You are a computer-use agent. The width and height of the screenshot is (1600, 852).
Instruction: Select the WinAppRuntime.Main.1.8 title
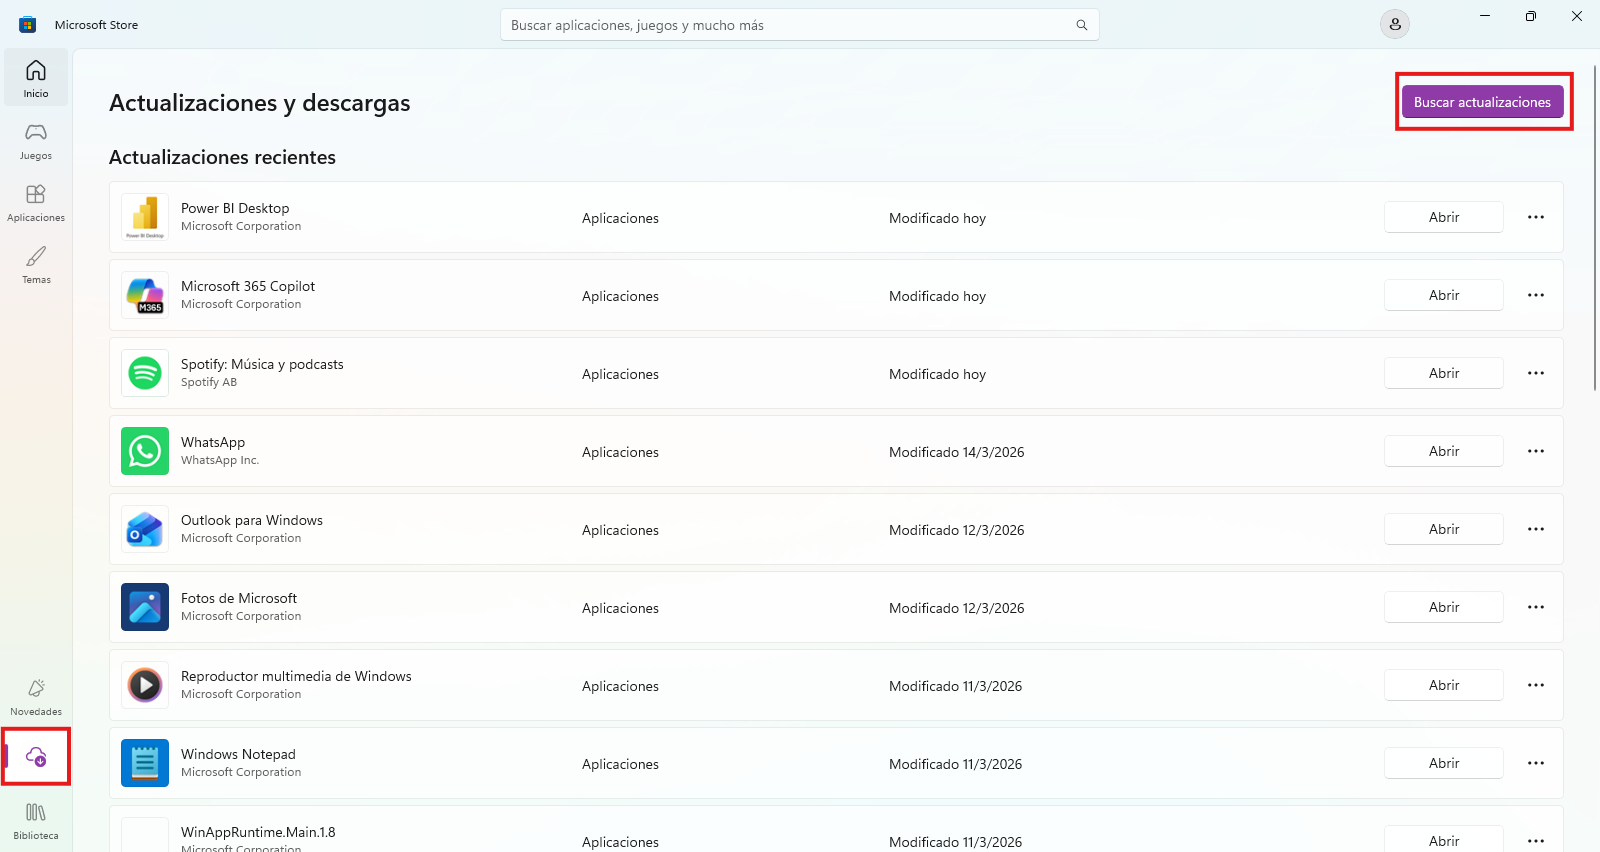click(x=258, y=832)
